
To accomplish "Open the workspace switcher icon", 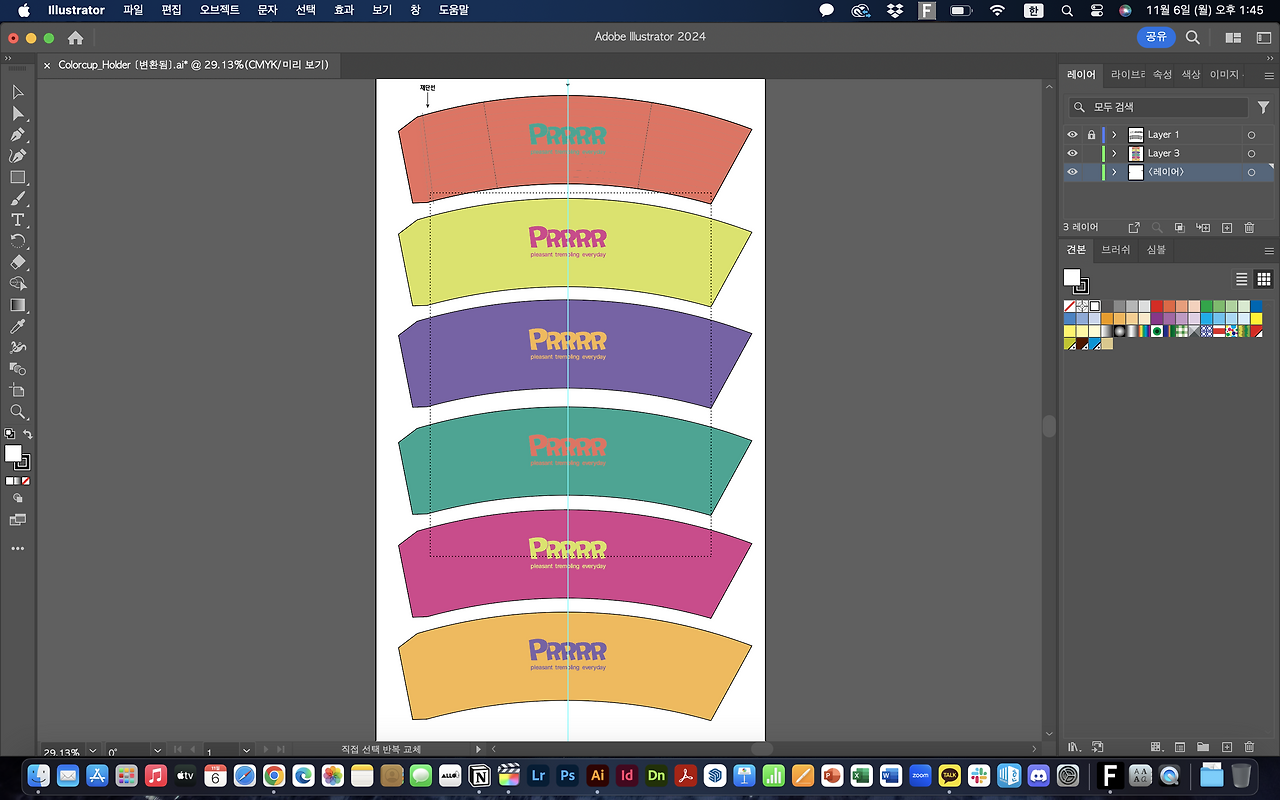I will pos(1264,37).
